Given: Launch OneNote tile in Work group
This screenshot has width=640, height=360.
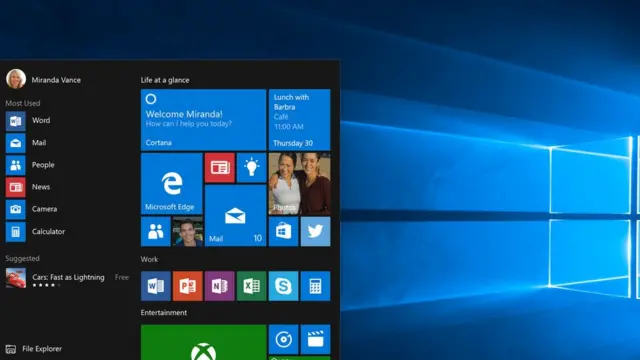Looking at the screenshot, I should click(220, 286).
